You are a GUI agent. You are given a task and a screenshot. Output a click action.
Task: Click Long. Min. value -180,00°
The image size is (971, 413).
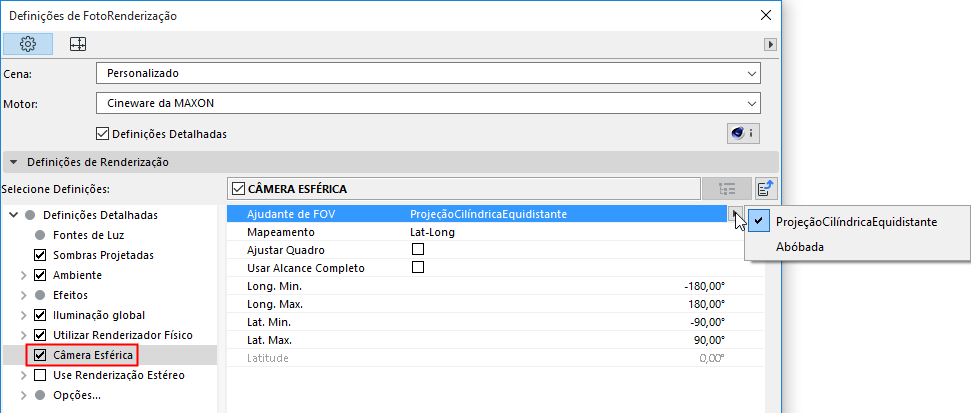coord(705,287)
